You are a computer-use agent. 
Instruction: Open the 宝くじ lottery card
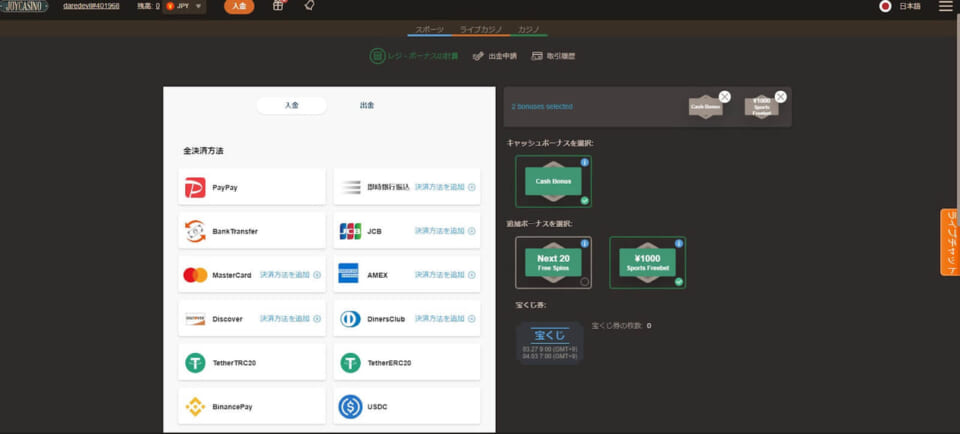550,343
